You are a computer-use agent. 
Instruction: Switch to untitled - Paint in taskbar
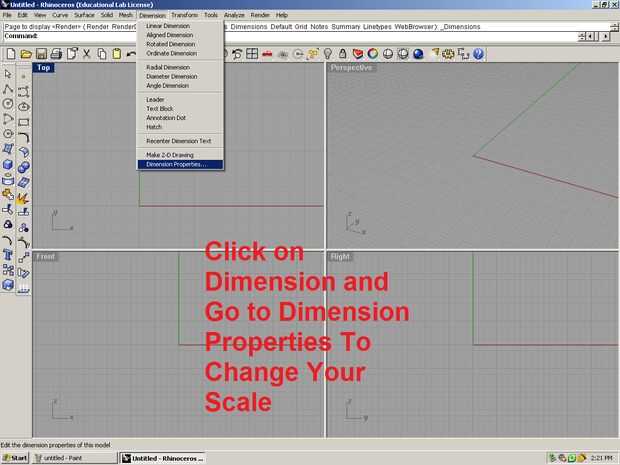click(74, 458)
